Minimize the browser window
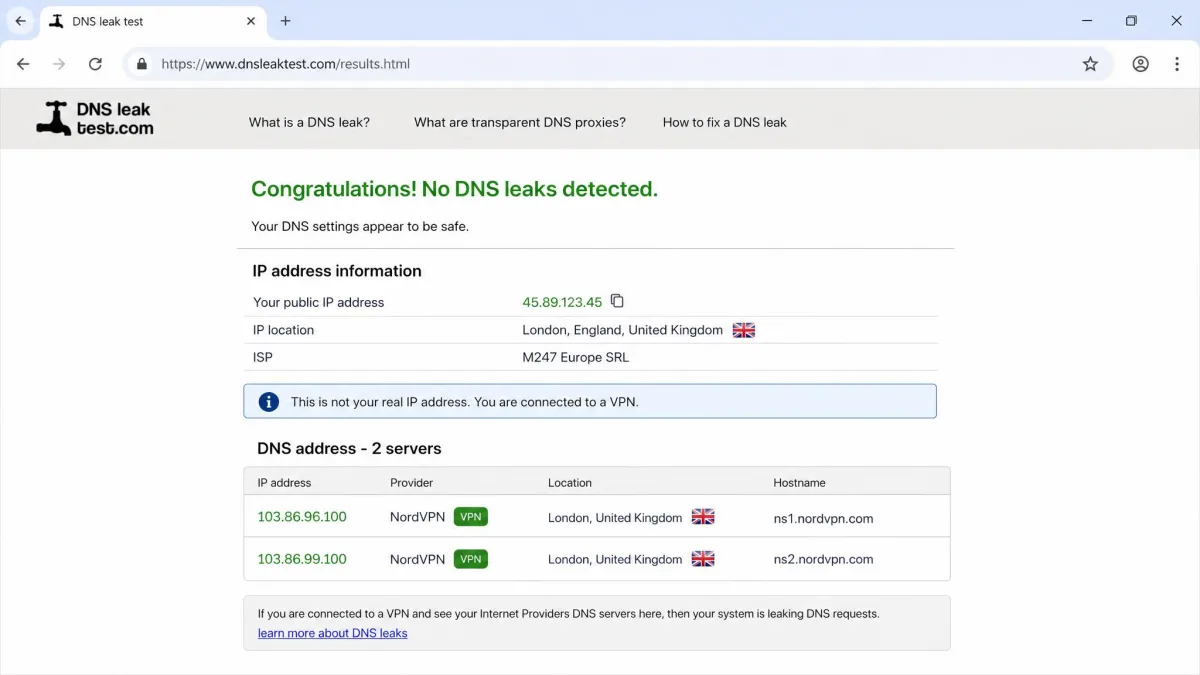Viewport: 1200px width, 675px height. (x=1086, y=21)
